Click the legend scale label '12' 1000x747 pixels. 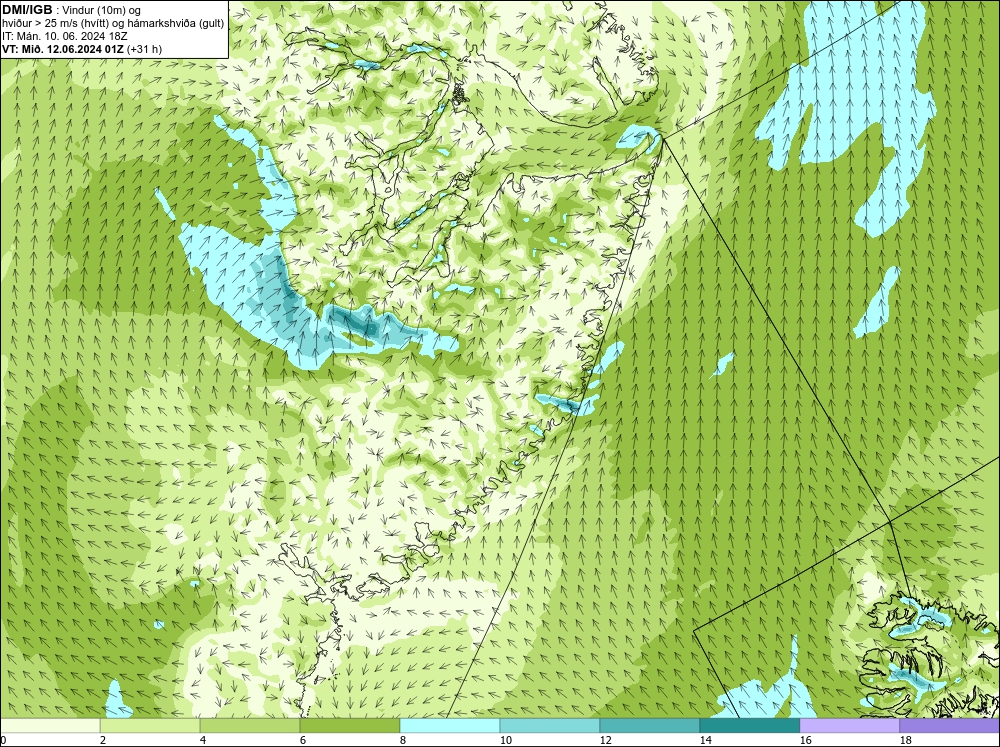pyautogui.click(x=605, y=740)
